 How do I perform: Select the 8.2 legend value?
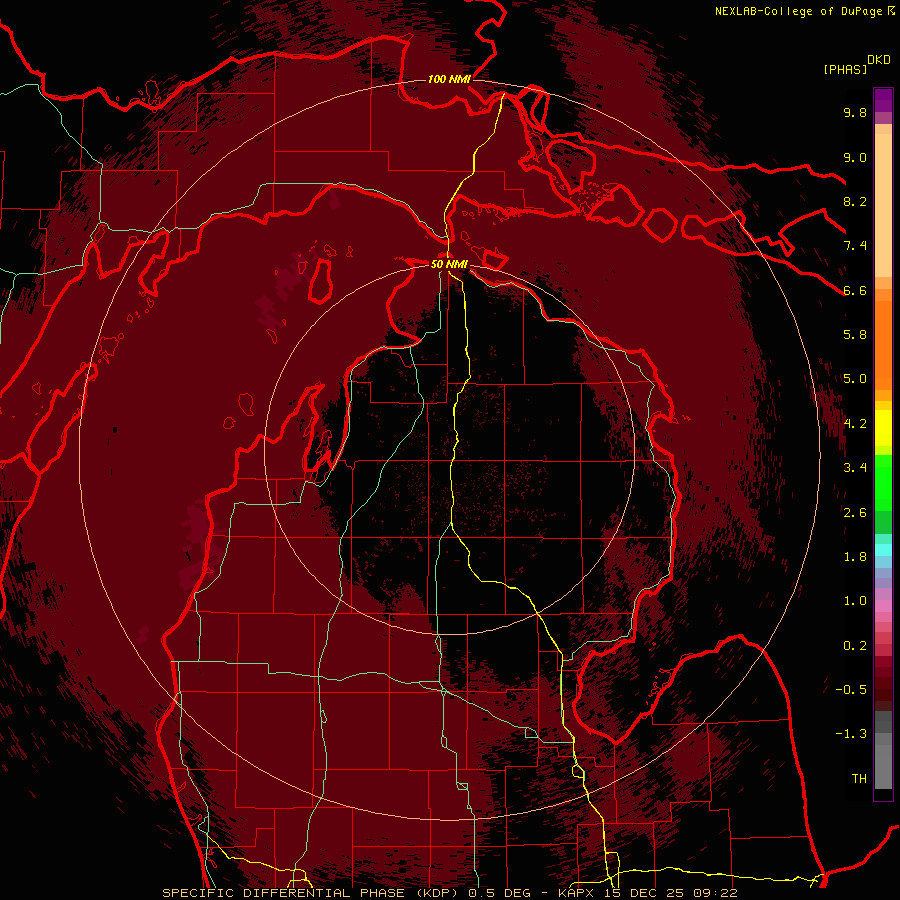[x=855, y=201]
